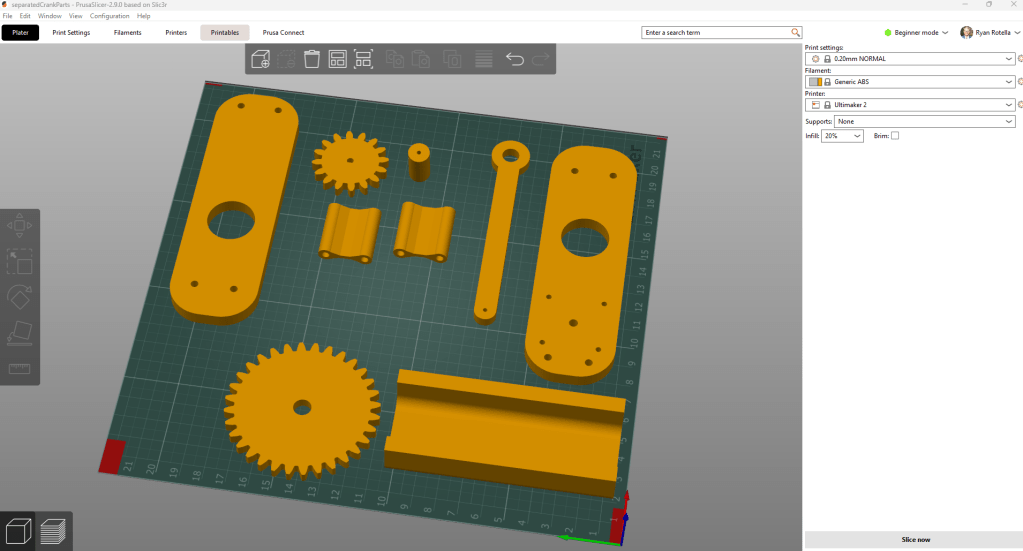Open the Configuration menu
This screenshot has width=1023, height=551.
tap(109, 16)
